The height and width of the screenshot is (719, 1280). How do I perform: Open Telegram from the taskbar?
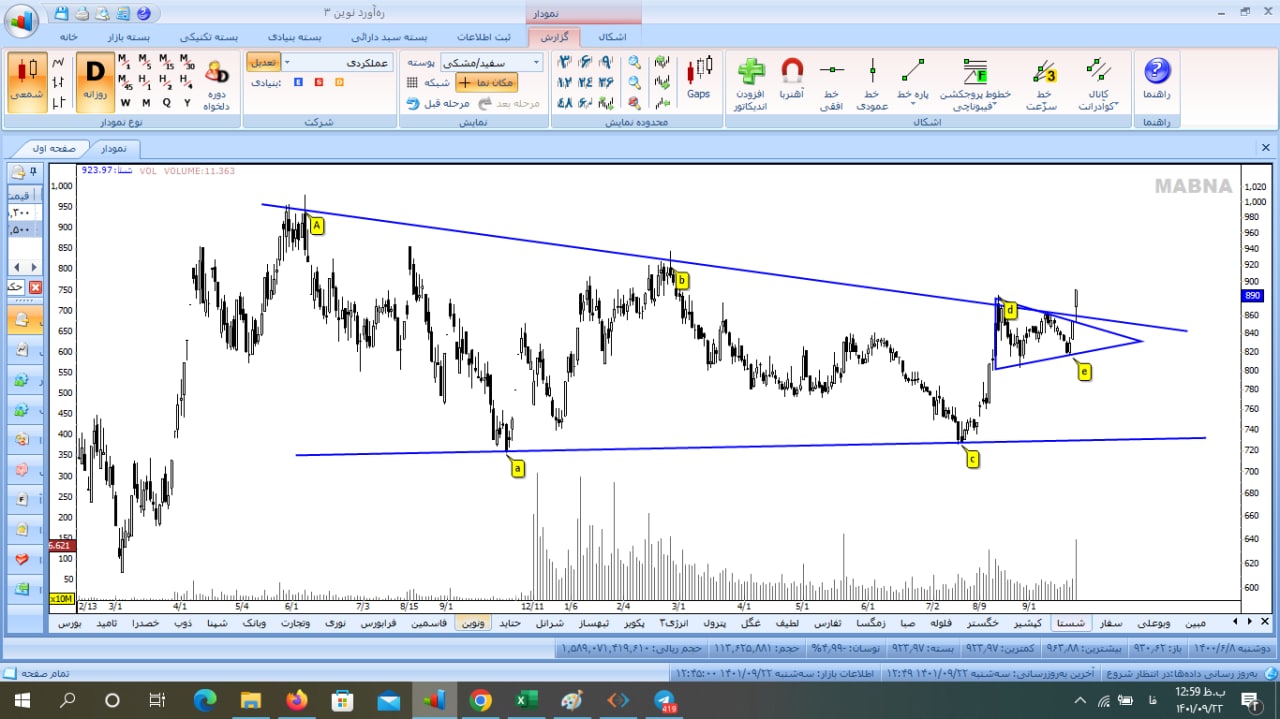pyautogui.click(x=665, y=701)
